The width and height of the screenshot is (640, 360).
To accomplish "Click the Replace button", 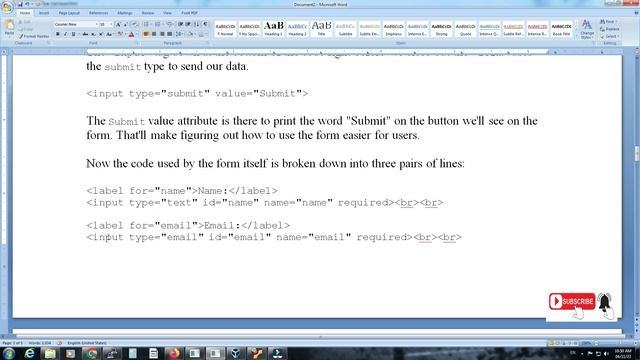I will [610, 29].
